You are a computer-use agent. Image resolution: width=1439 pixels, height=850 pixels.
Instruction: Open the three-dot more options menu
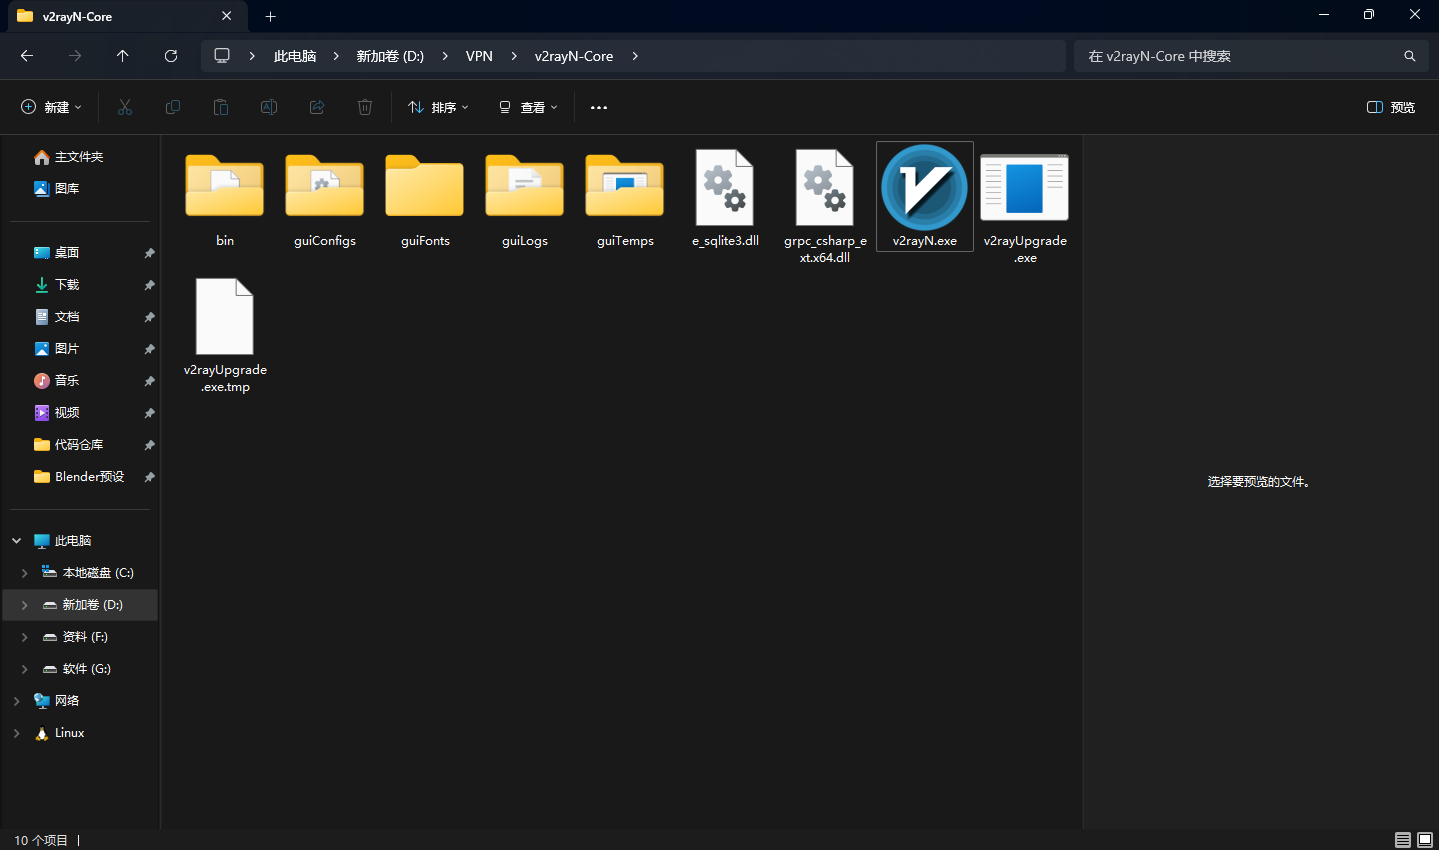599,107
